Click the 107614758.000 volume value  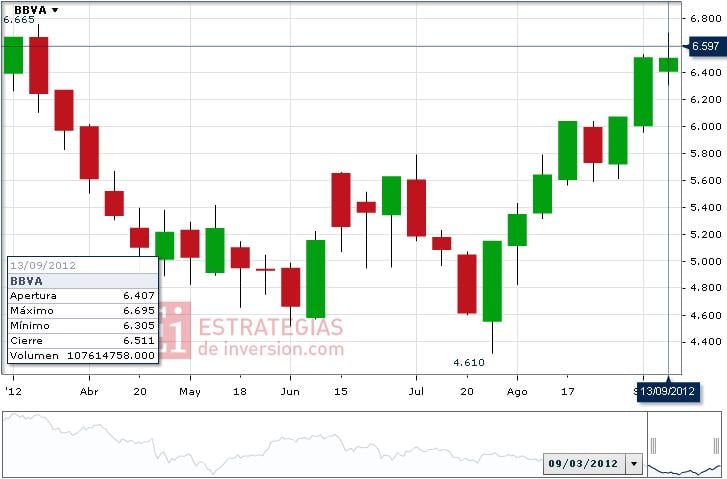click(x=111, y=356)
